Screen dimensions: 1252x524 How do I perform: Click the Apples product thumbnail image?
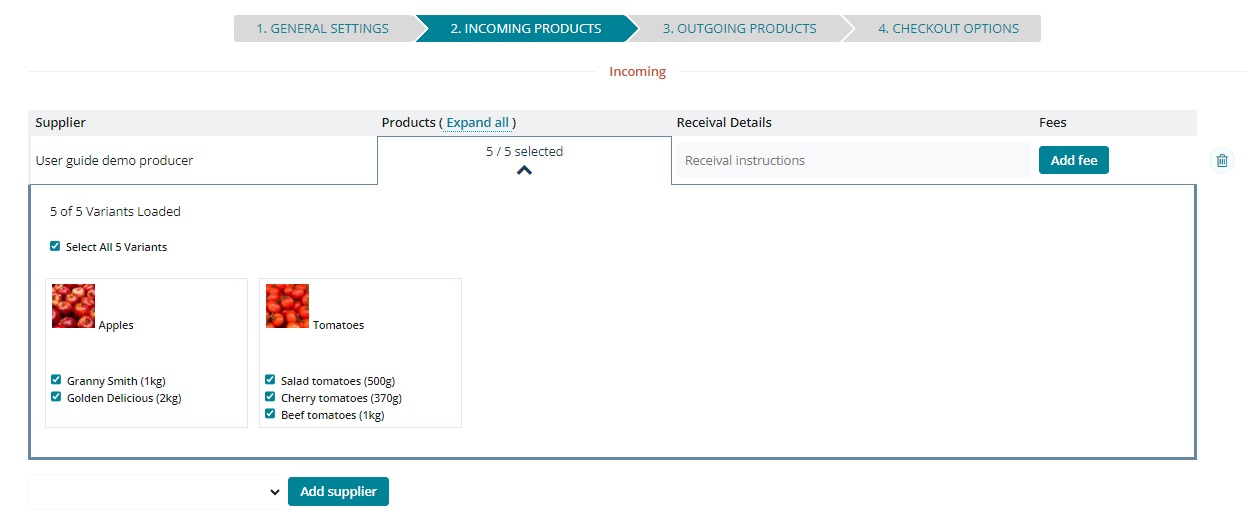73,306
